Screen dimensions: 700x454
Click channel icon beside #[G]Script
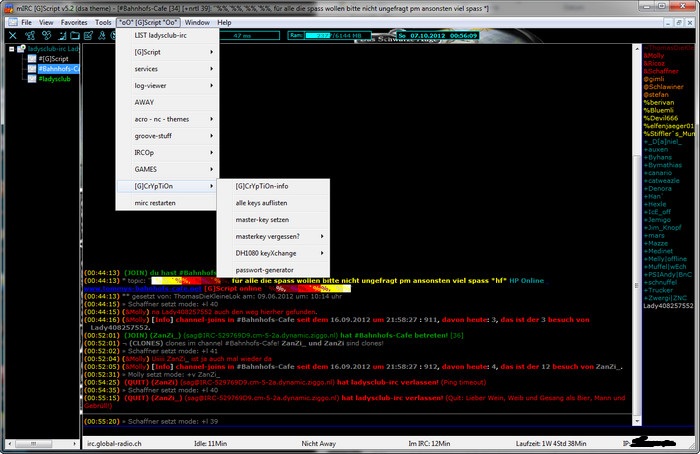32,58
